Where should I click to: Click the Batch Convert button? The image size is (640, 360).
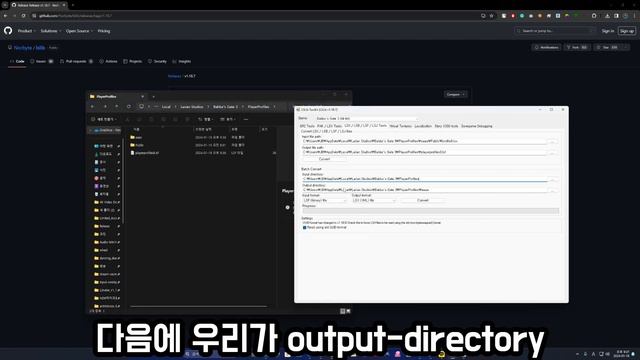pos(423,200)
